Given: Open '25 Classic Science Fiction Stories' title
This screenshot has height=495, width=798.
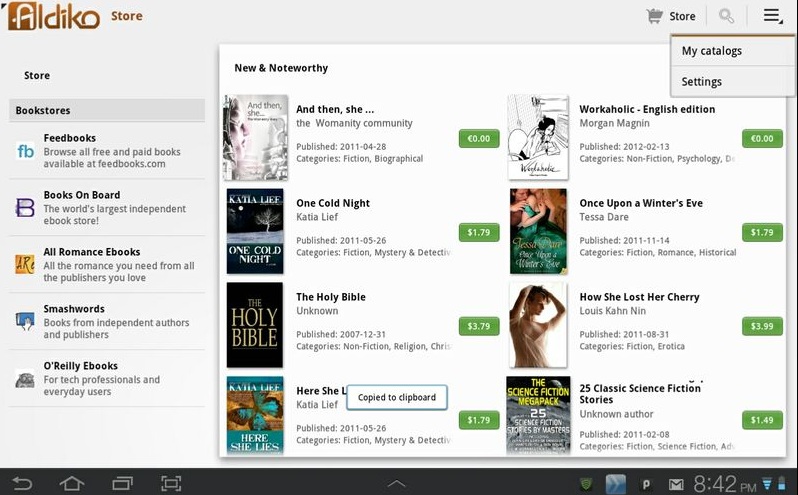Looking at the screenshot, I should point(640,394).
